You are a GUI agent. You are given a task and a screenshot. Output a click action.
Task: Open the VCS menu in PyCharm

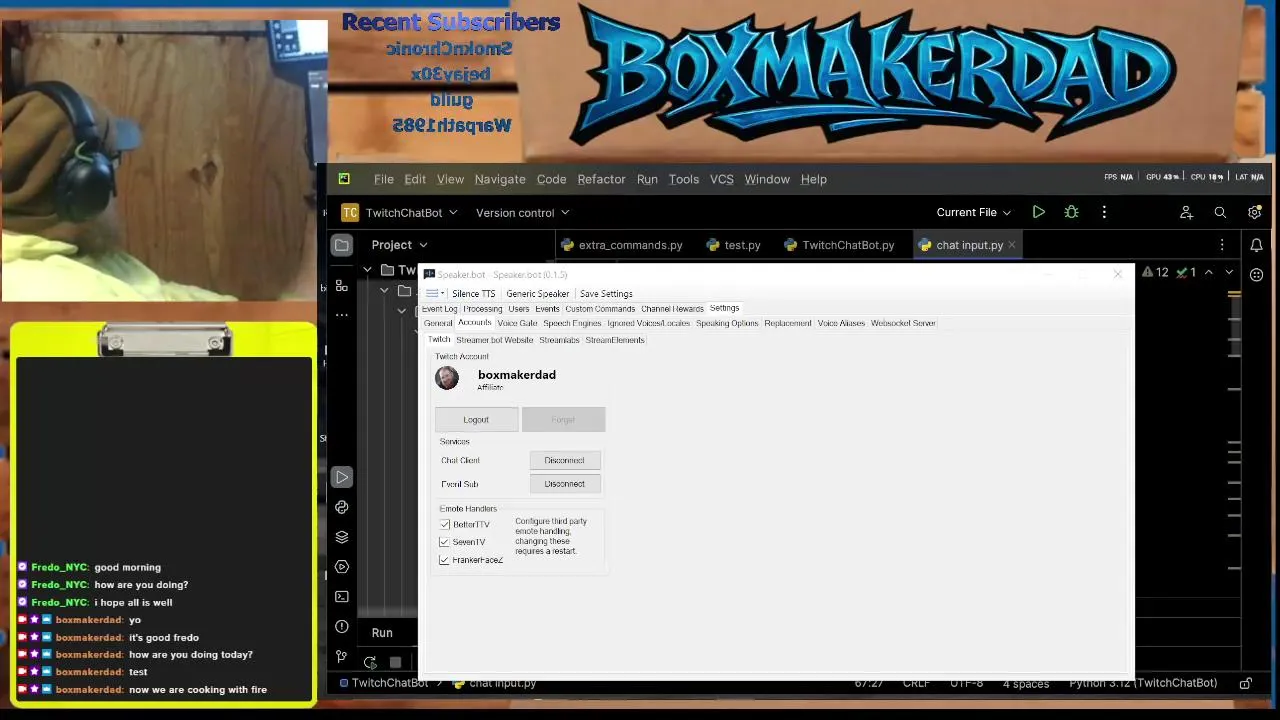pyautogui.click(x=721, y=179)
